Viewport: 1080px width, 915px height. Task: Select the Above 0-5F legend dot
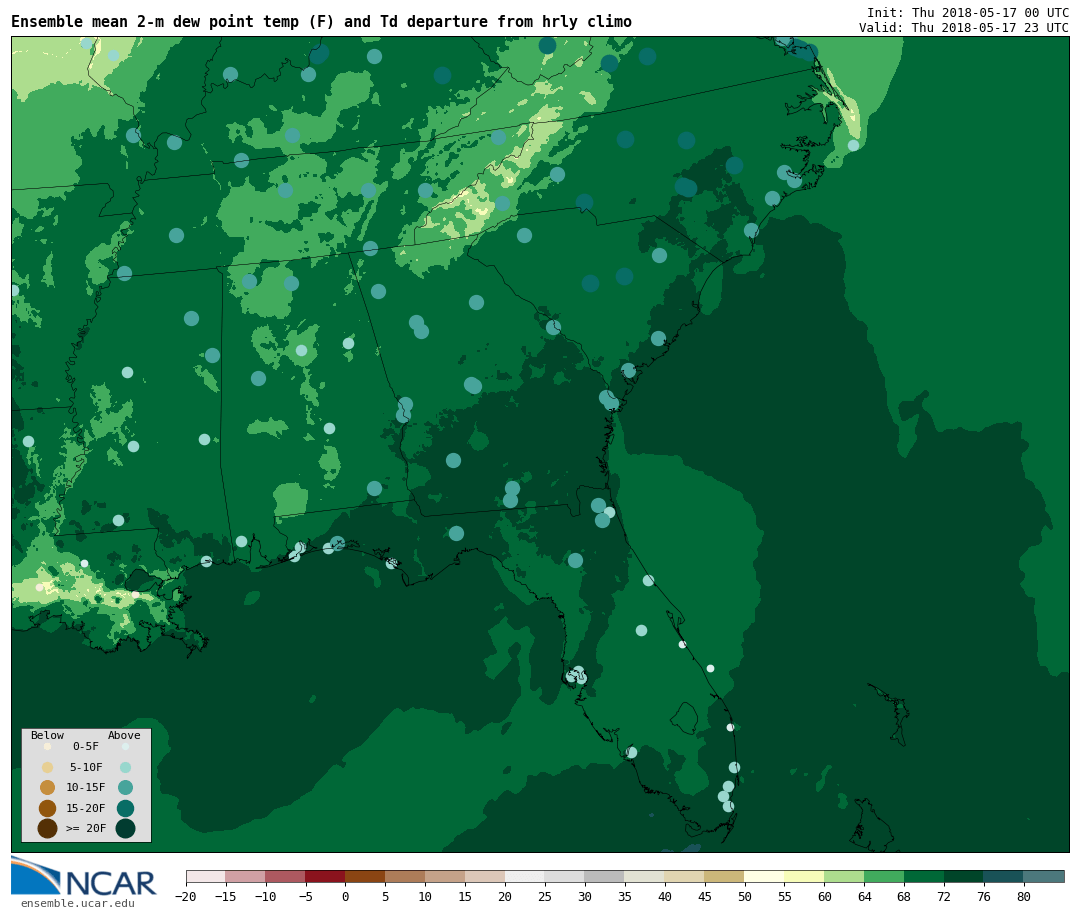click(125, 746)
